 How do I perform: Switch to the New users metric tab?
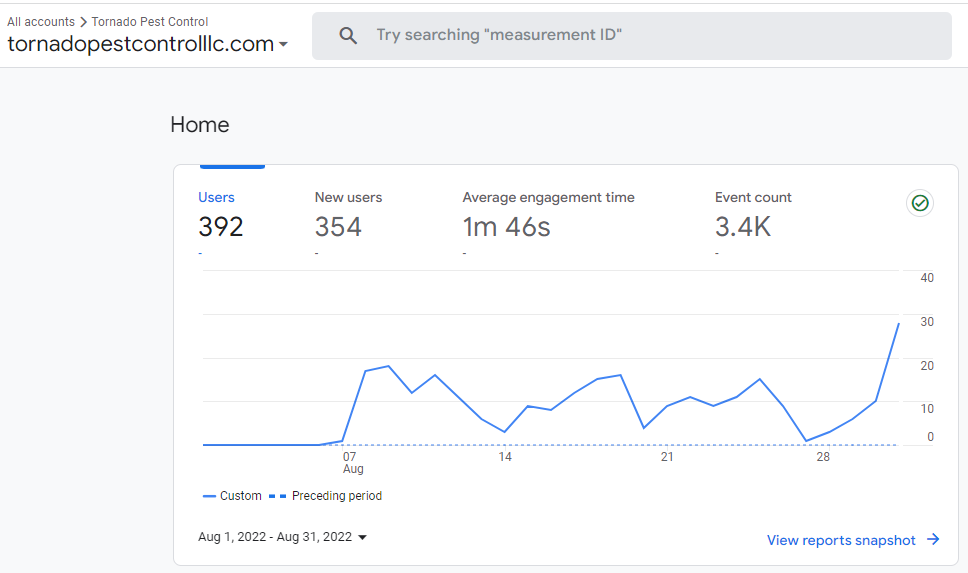[348, 198]
